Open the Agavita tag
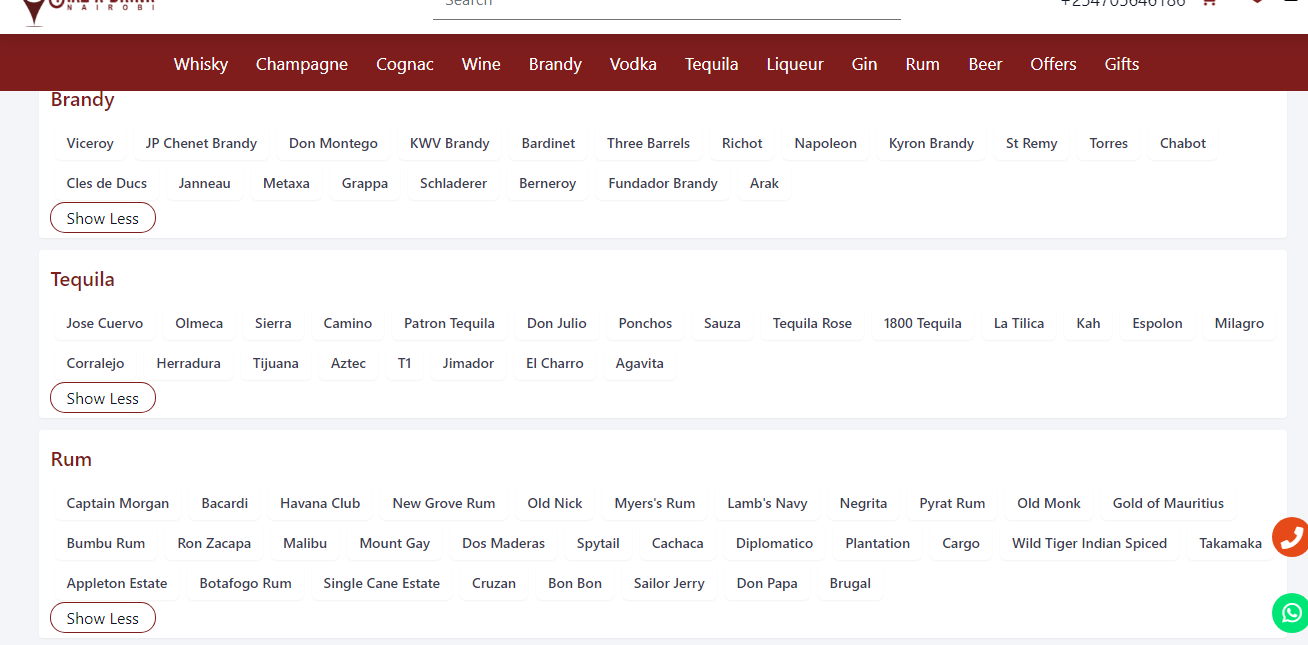This screenshot has width=1308, height=645. click(x=639, y=363)
